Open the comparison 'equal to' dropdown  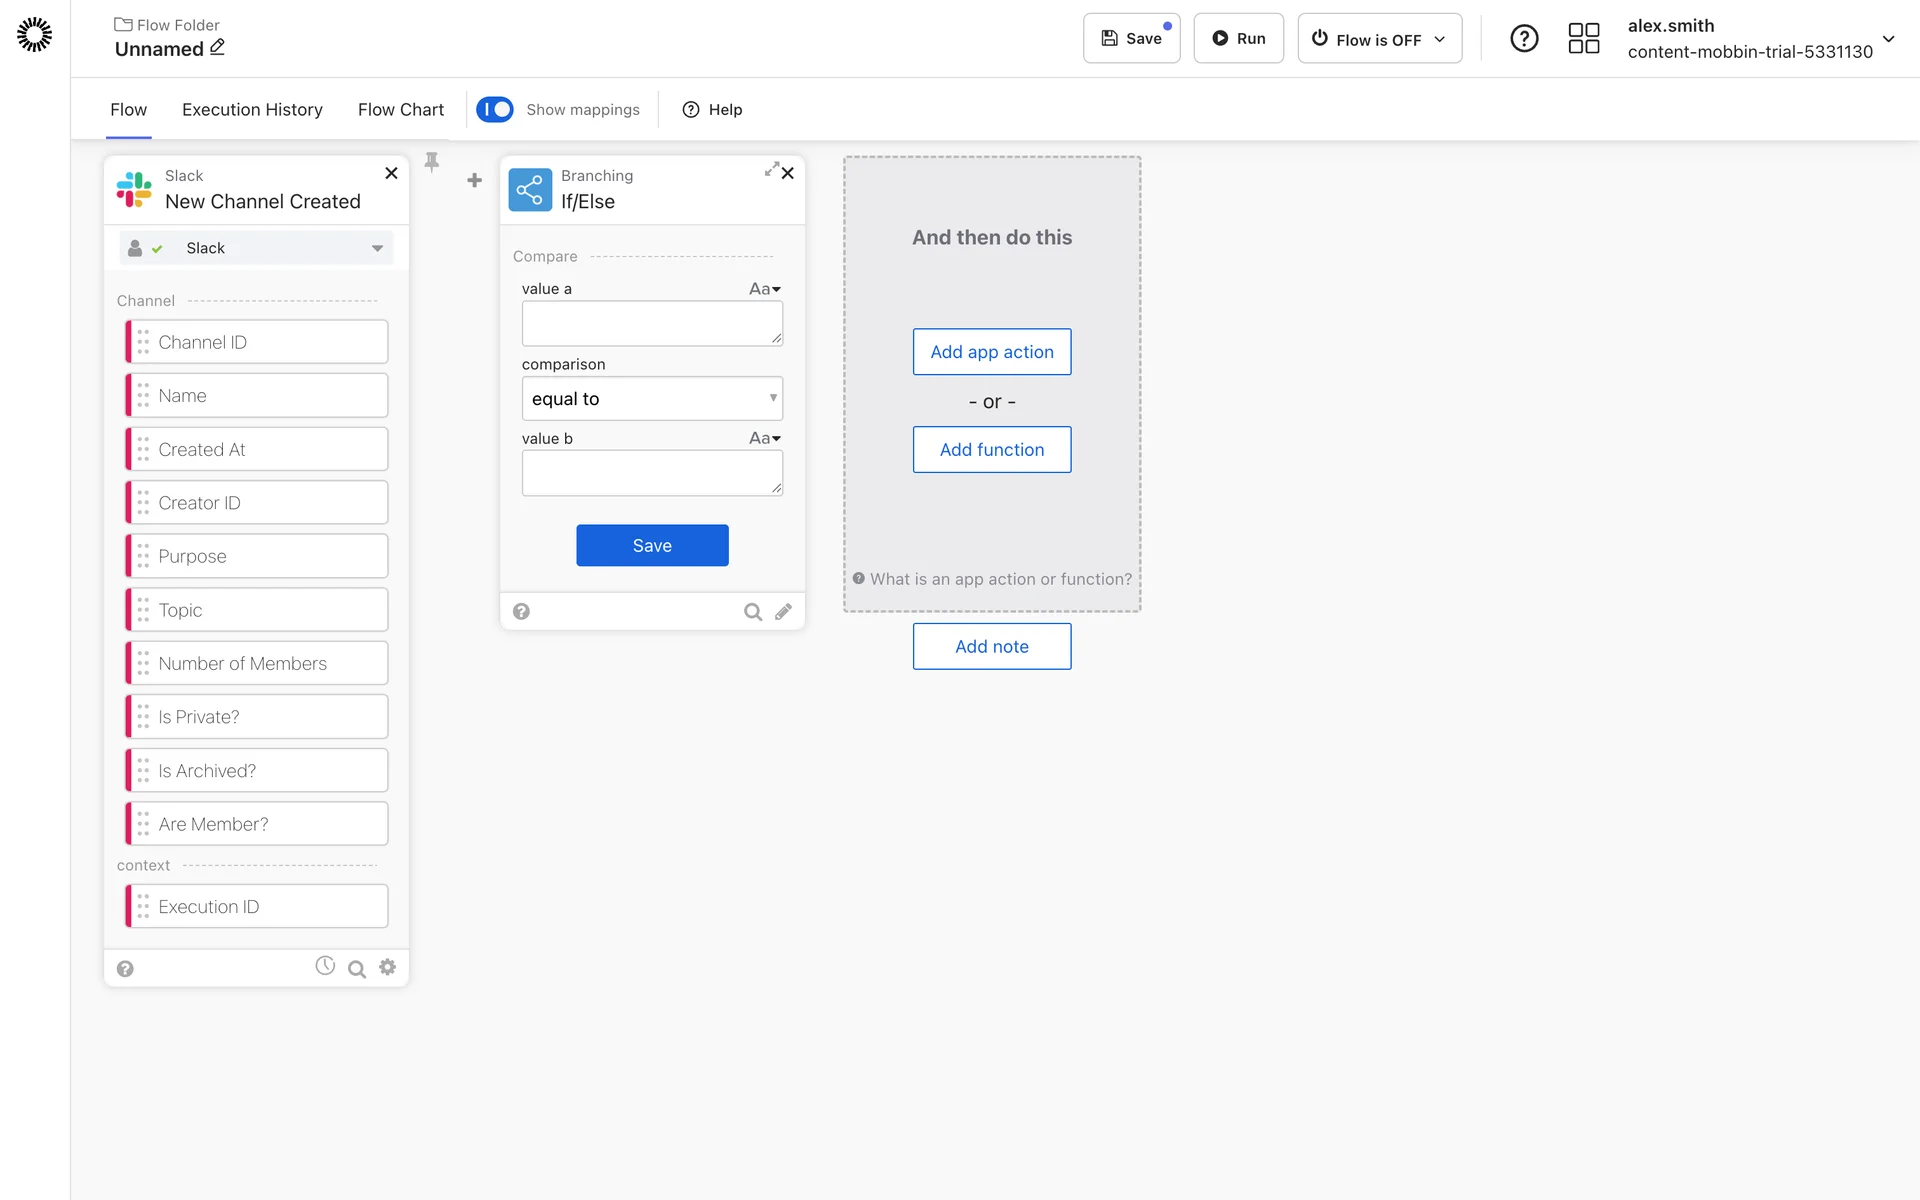[x=652, y=399]
